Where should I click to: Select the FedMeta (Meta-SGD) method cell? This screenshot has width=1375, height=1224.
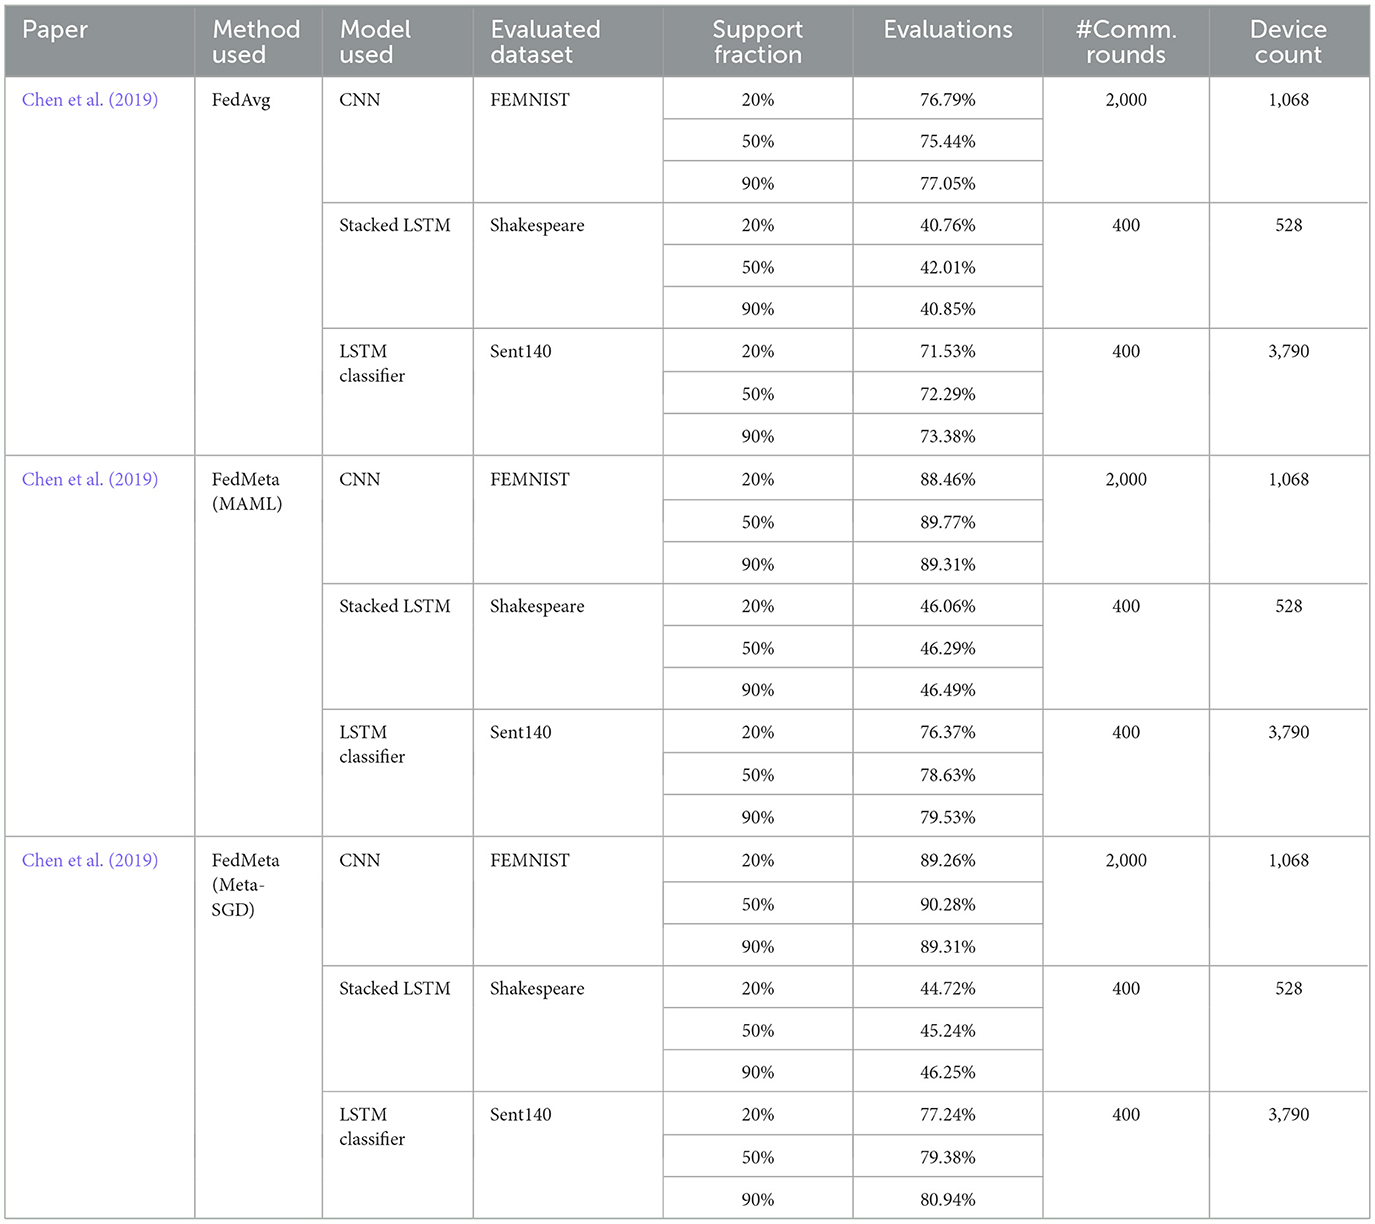point(246,885)
